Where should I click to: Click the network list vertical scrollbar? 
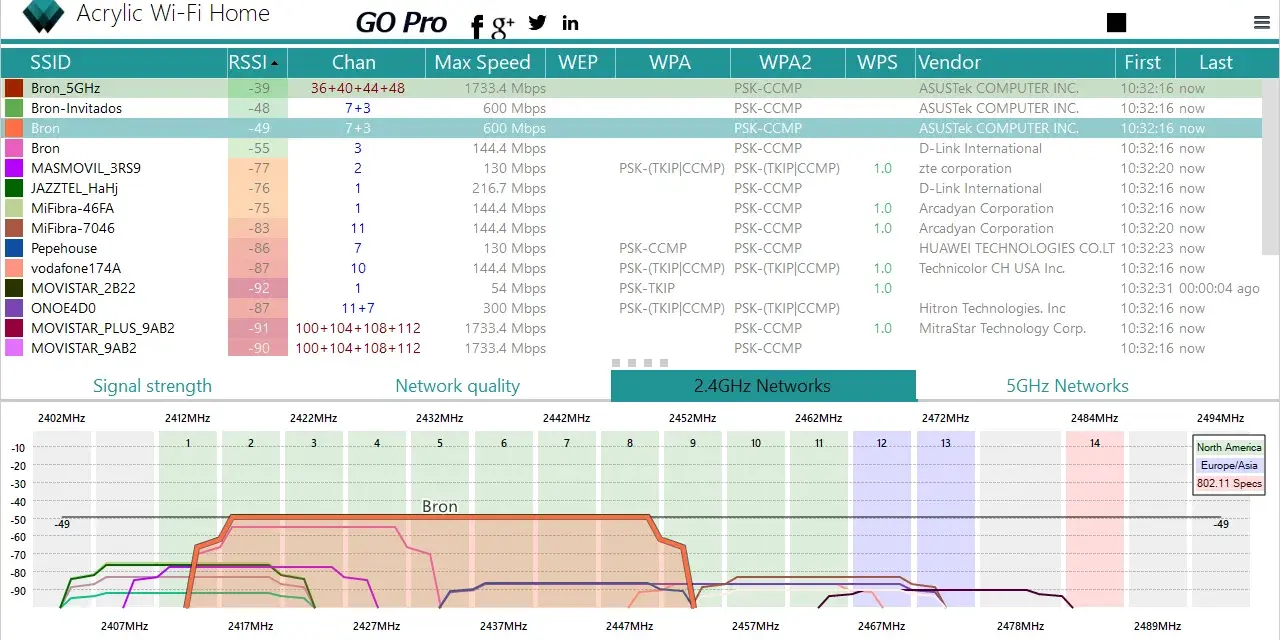click(1270, 165)
